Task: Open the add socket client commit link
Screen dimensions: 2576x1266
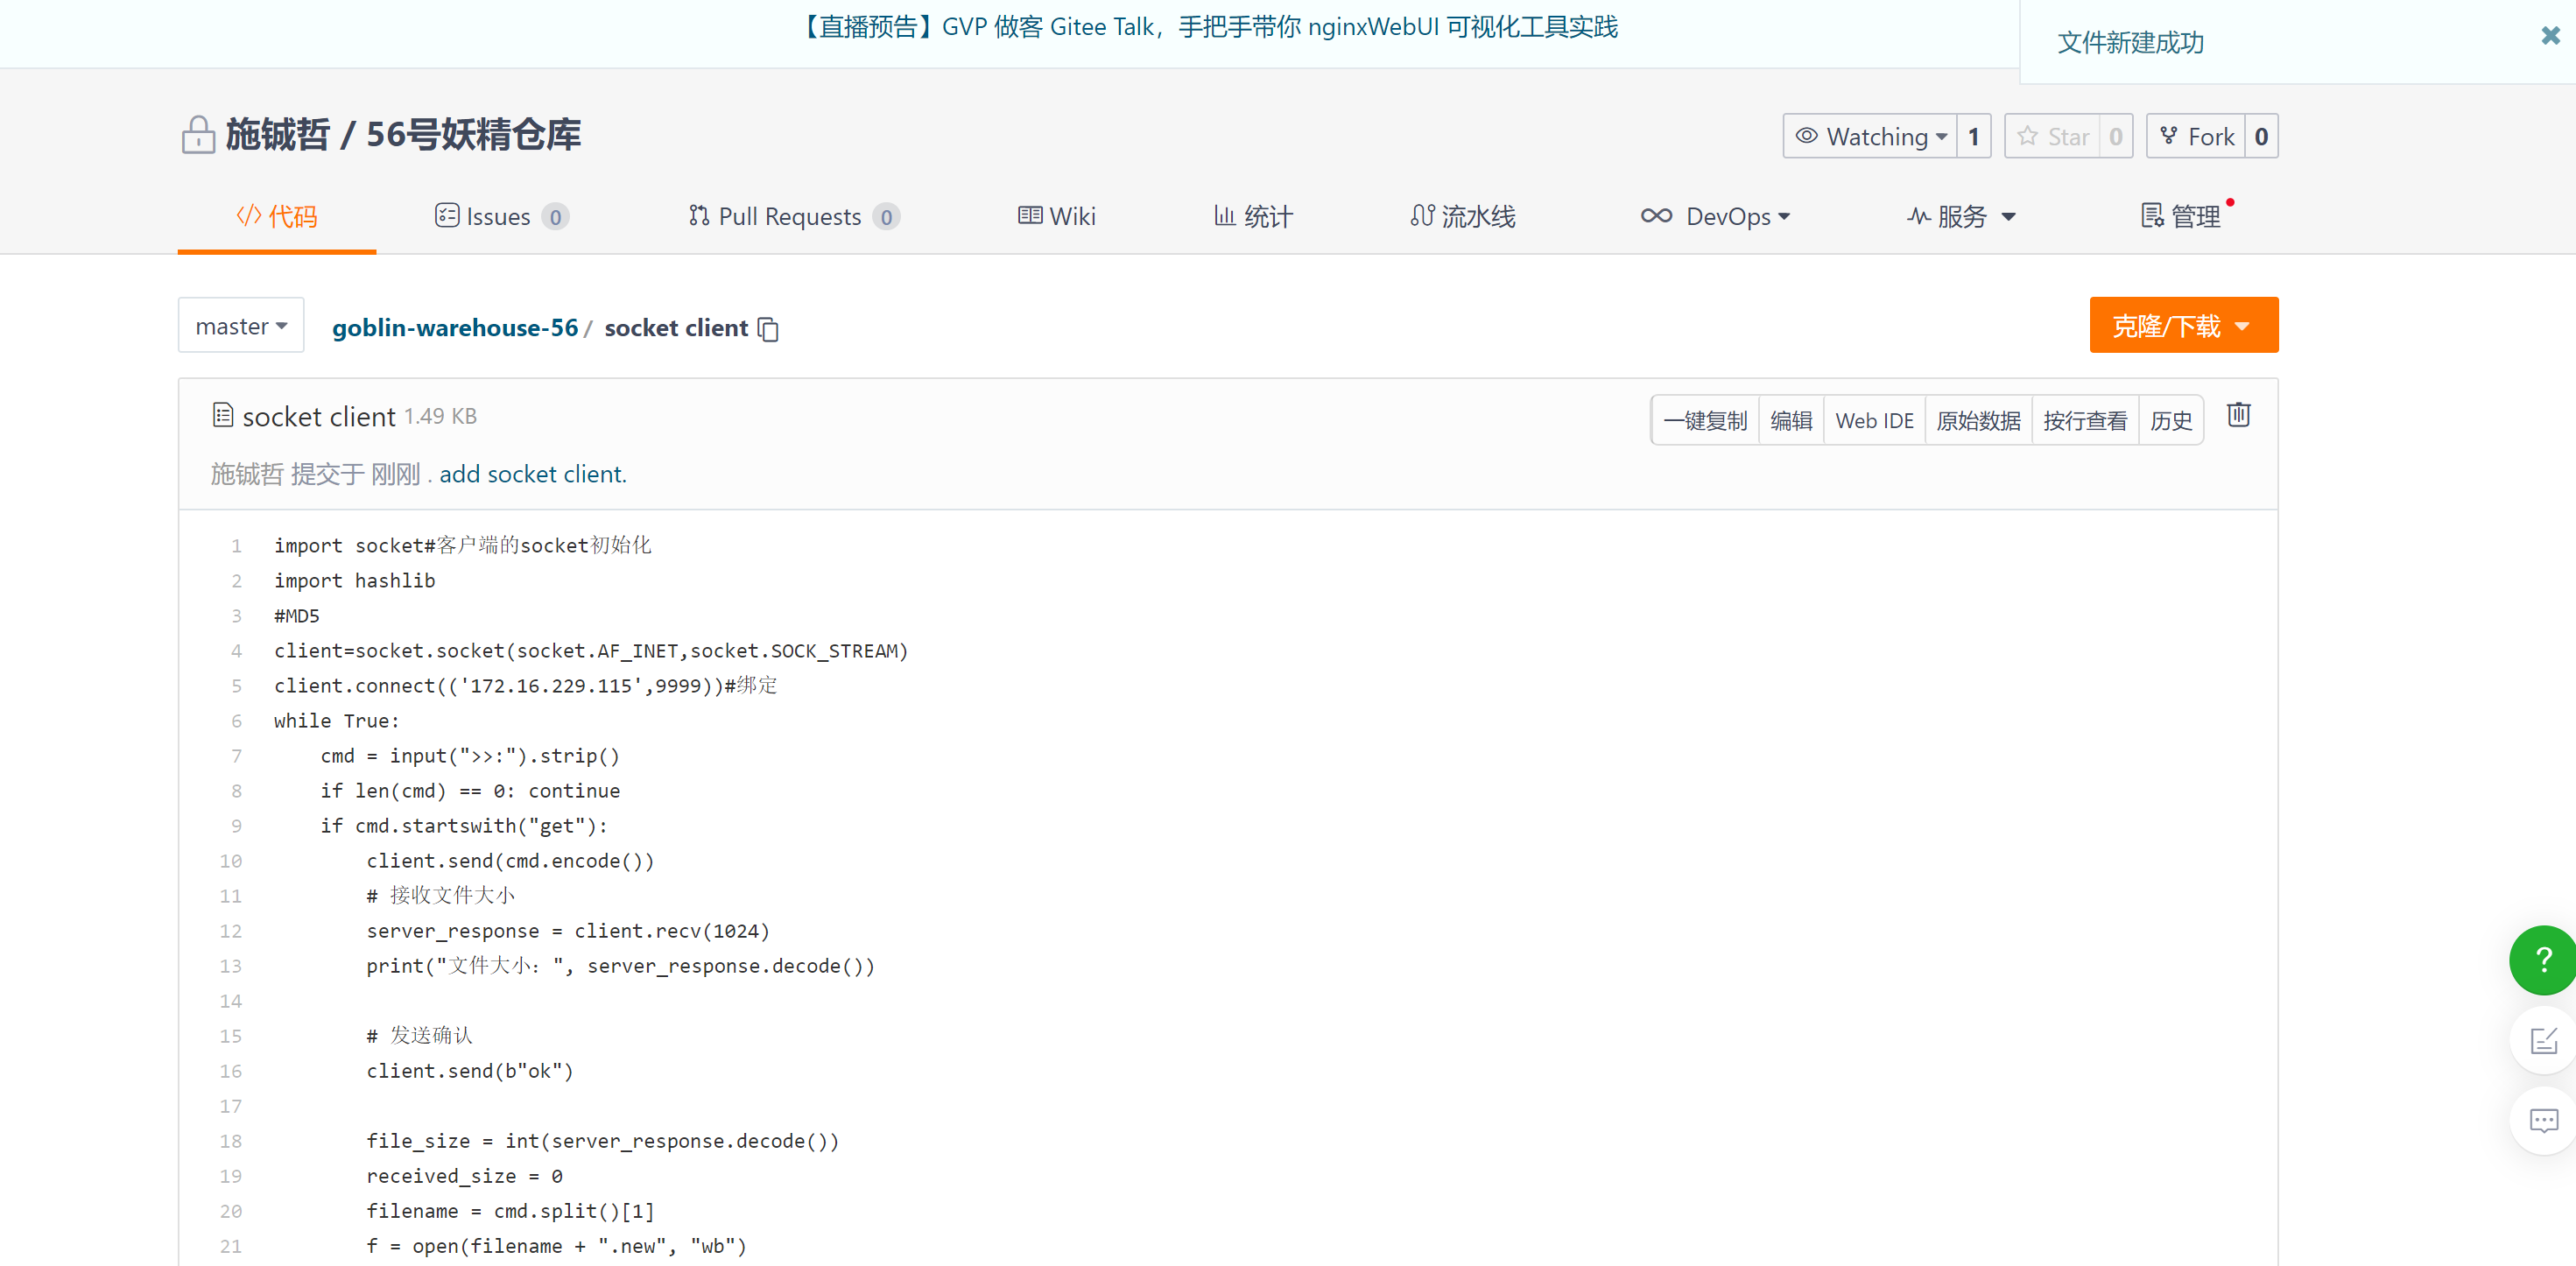Action: click(532, 474)
